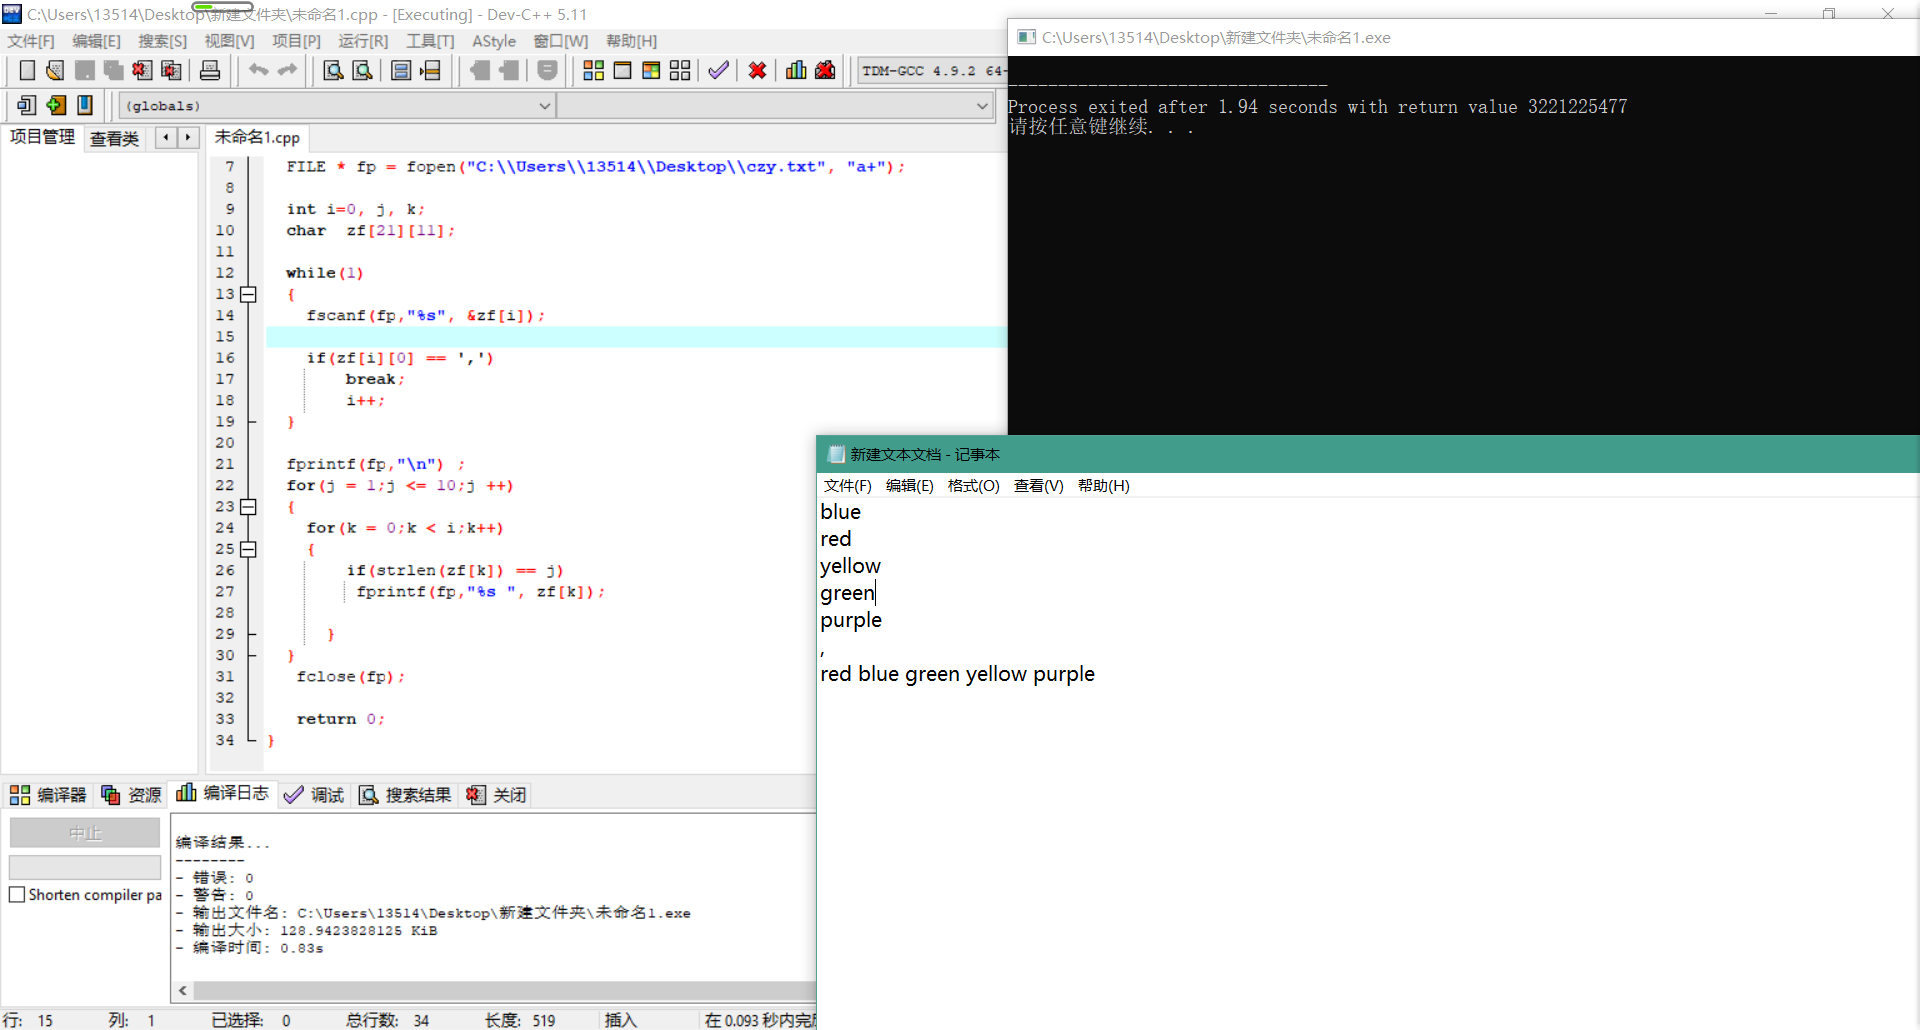Enable the Shorten compiler paths checkbox
1920x1030 pixels.
point(17,895)
